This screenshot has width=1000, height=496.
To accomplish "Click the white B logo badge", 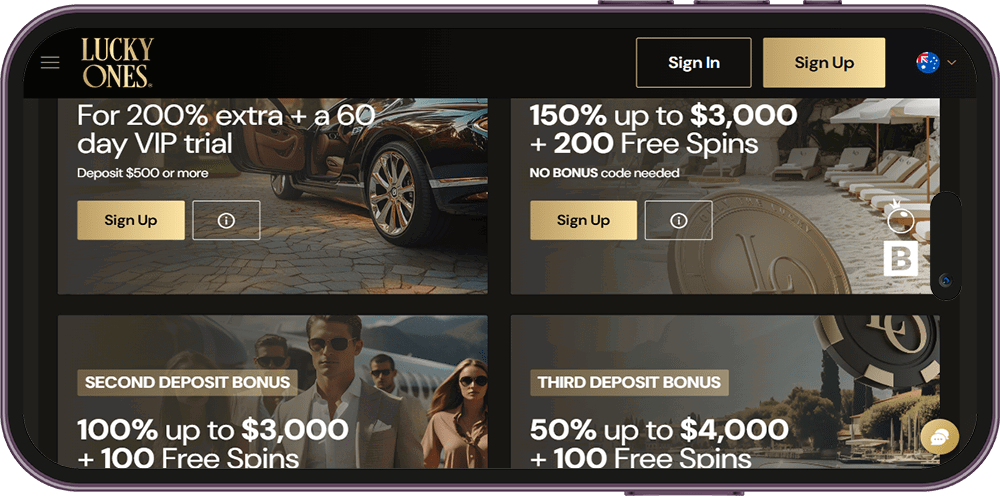I will pyautogui.click(x=901, y=258).
